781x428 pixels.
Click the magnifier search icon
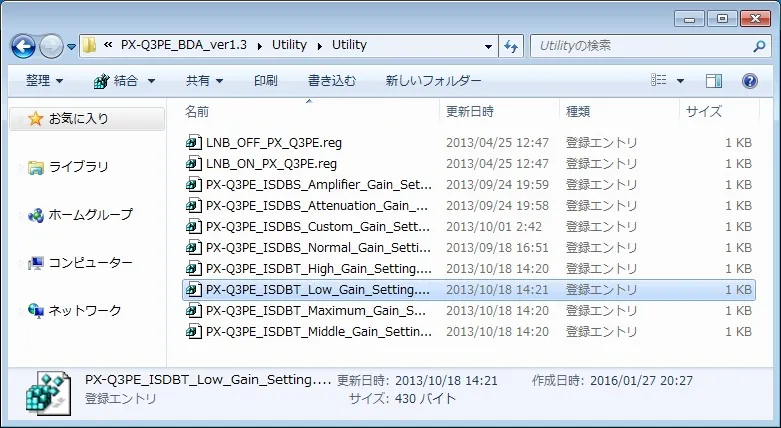pyautogui.click(x=759, y=46)
